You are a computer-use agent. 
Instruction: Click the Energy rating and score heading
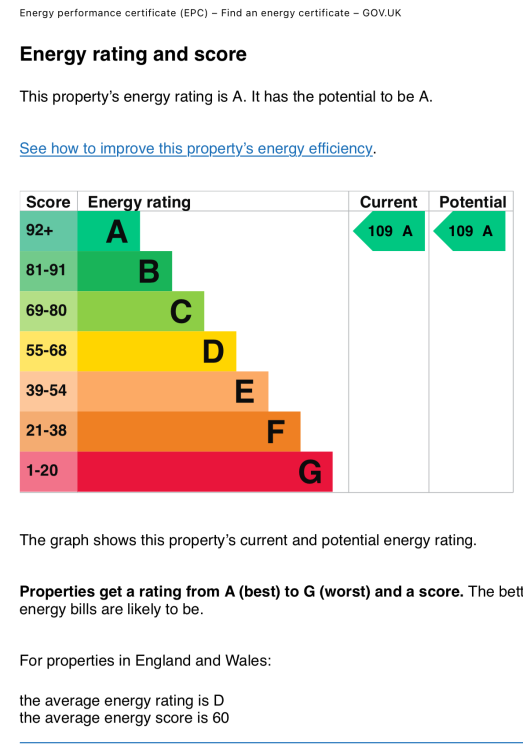133,55
